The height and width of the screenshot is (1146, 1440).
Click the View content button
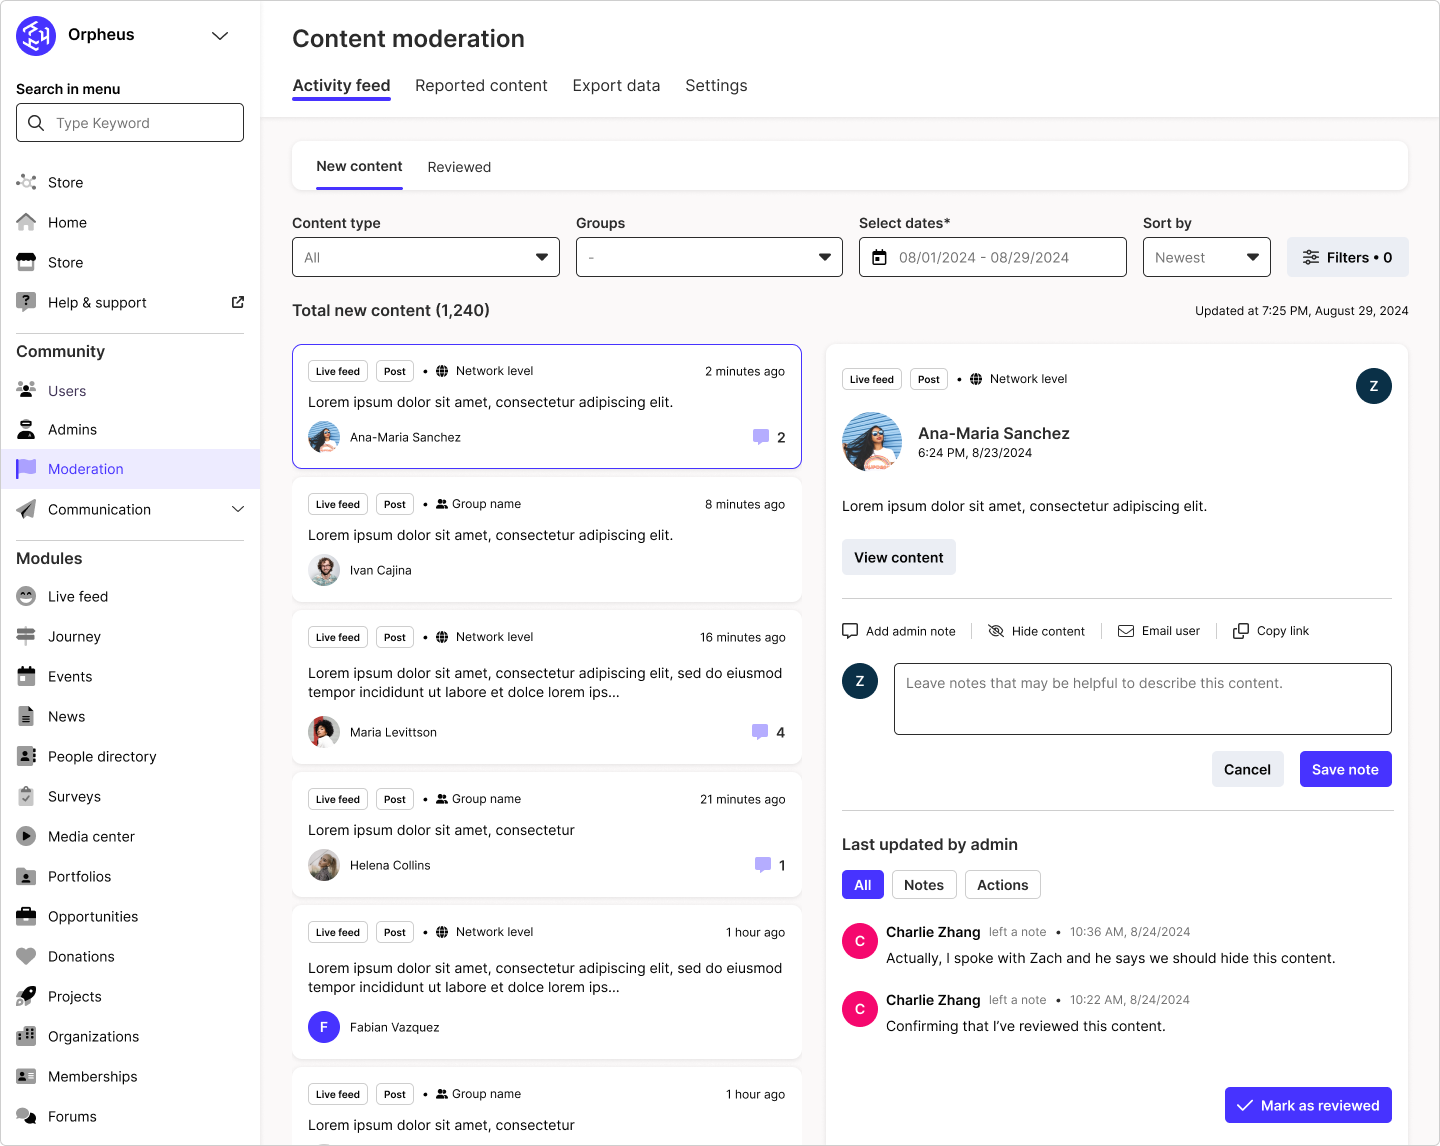[x=899, y=557]
